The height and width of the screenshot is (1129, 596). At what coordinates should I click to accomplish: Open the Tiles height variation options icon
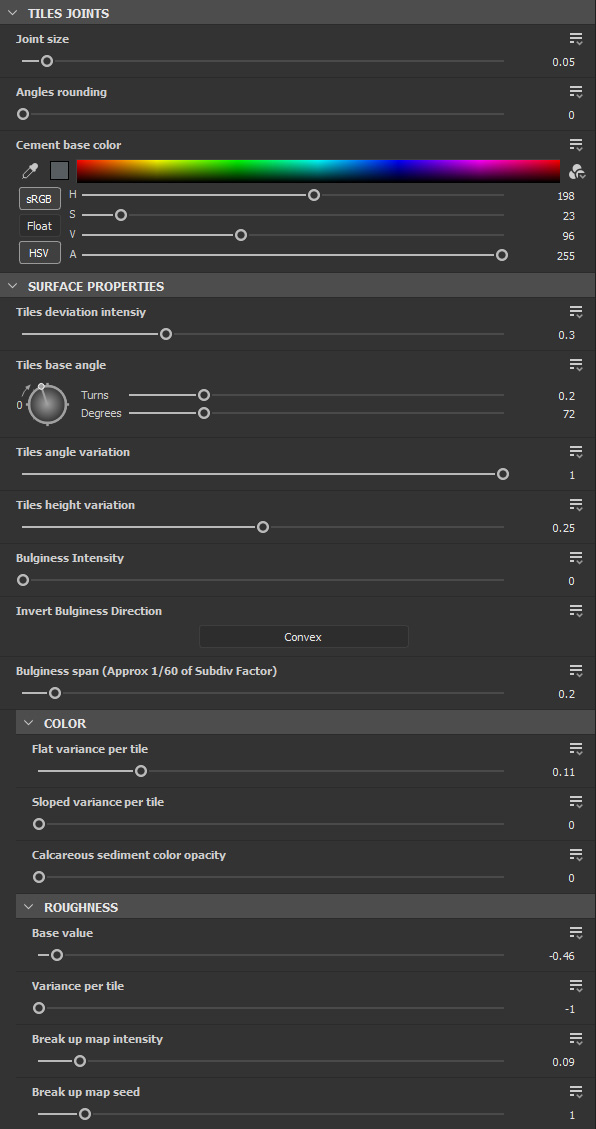tap(576, 505)
